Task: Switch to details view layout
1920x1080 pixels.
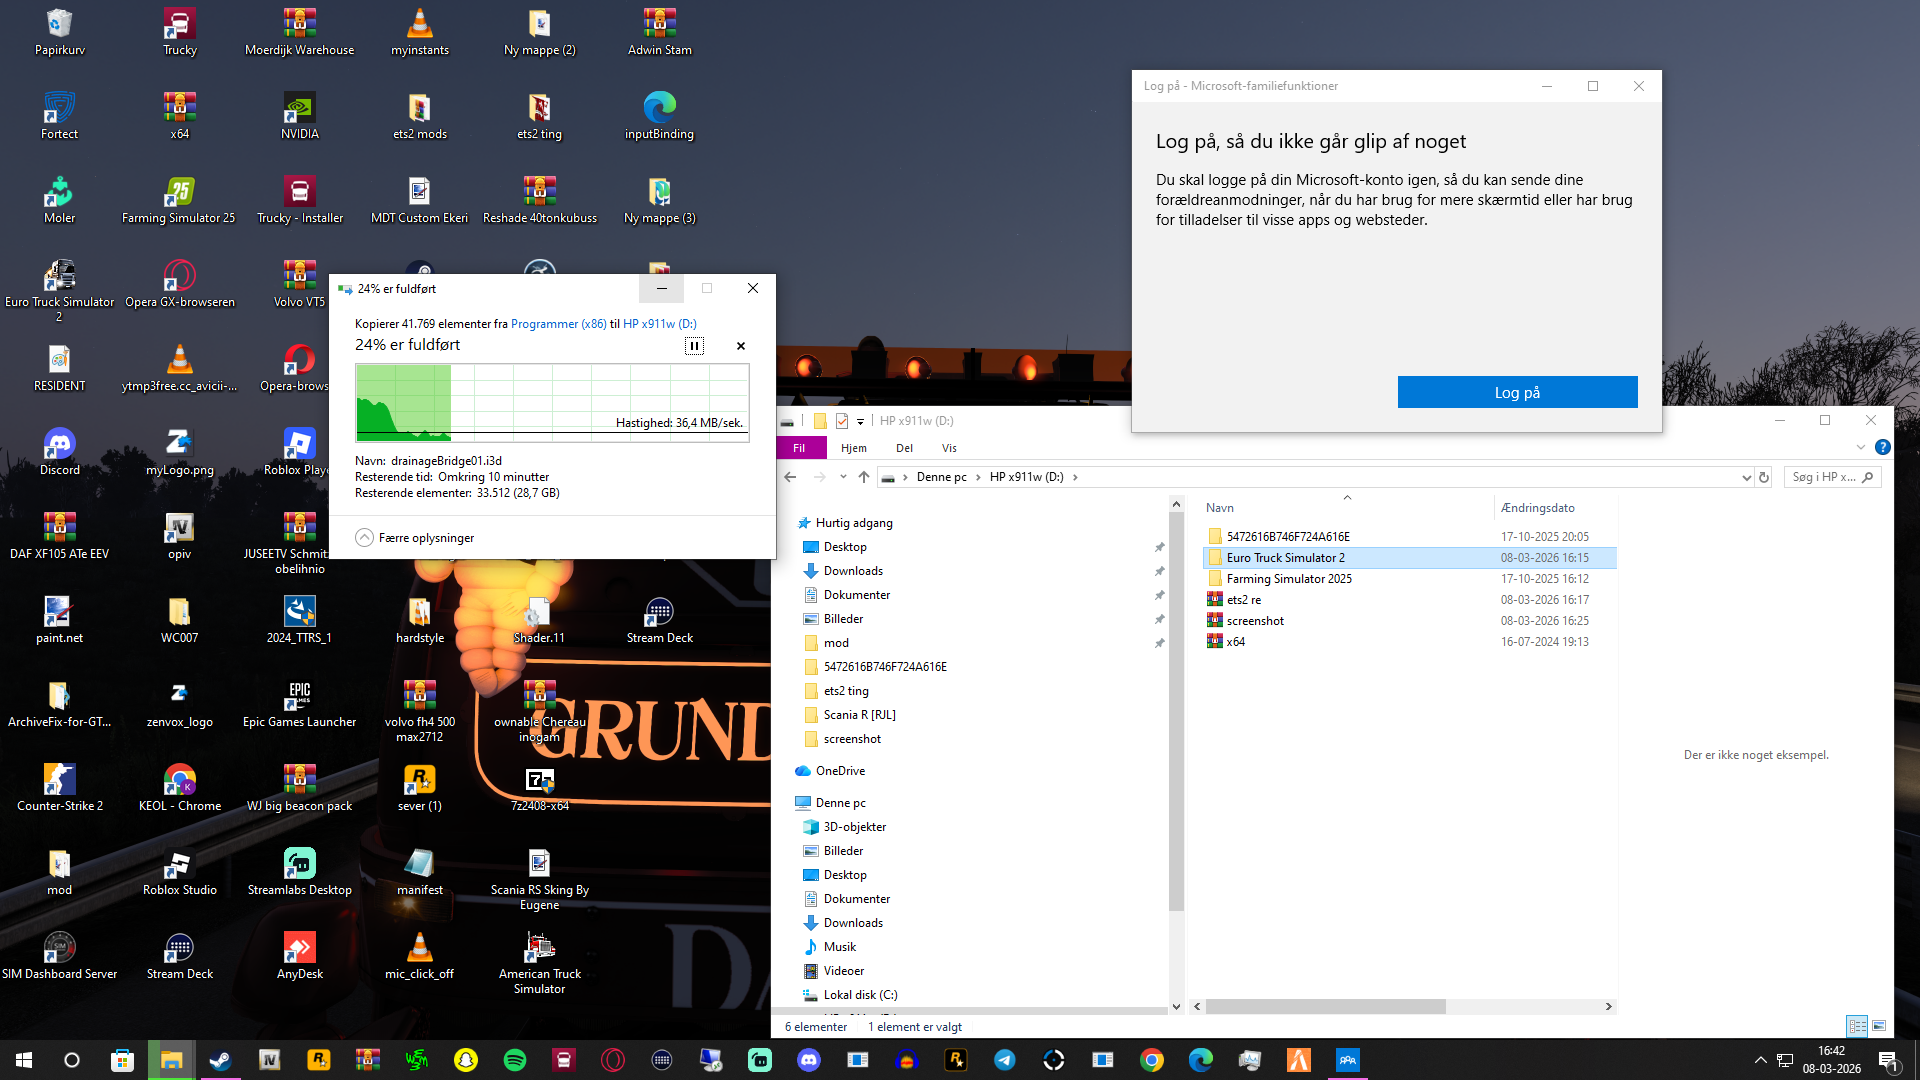Action: [1857, 1026]
